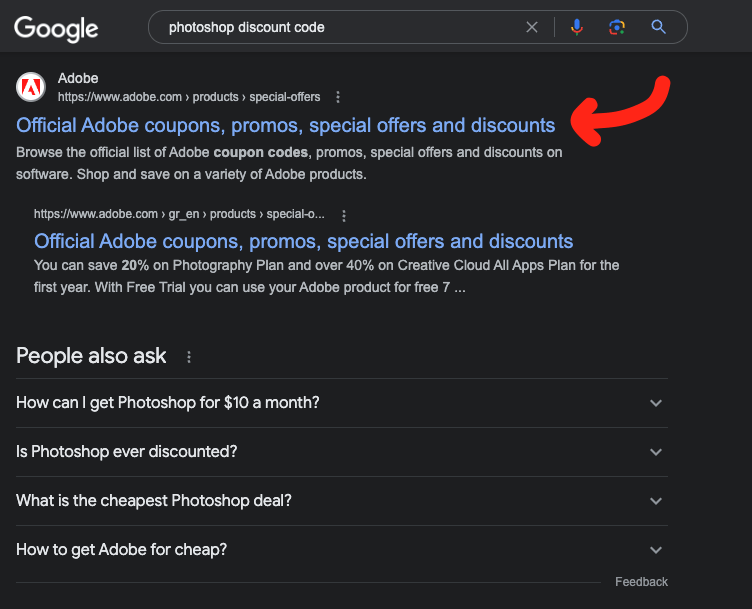Open the second indented Official Adobe coupons link
The image size is (752, 609).
coord(304,241)
